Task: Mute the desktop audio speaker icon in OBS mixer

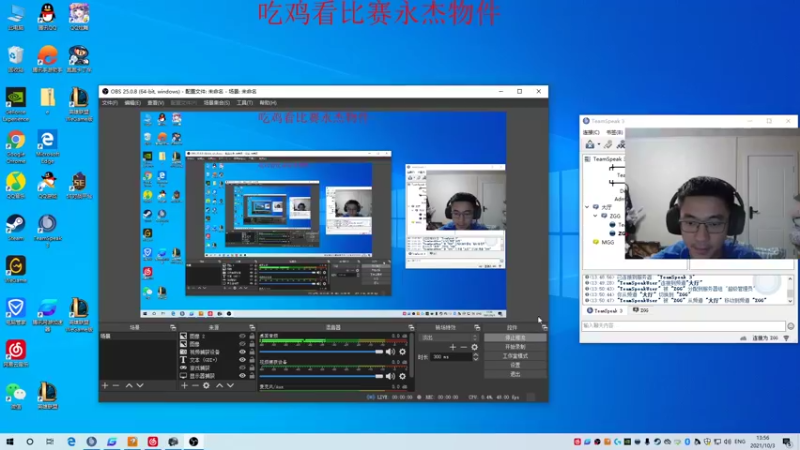Action: point(390,352)
